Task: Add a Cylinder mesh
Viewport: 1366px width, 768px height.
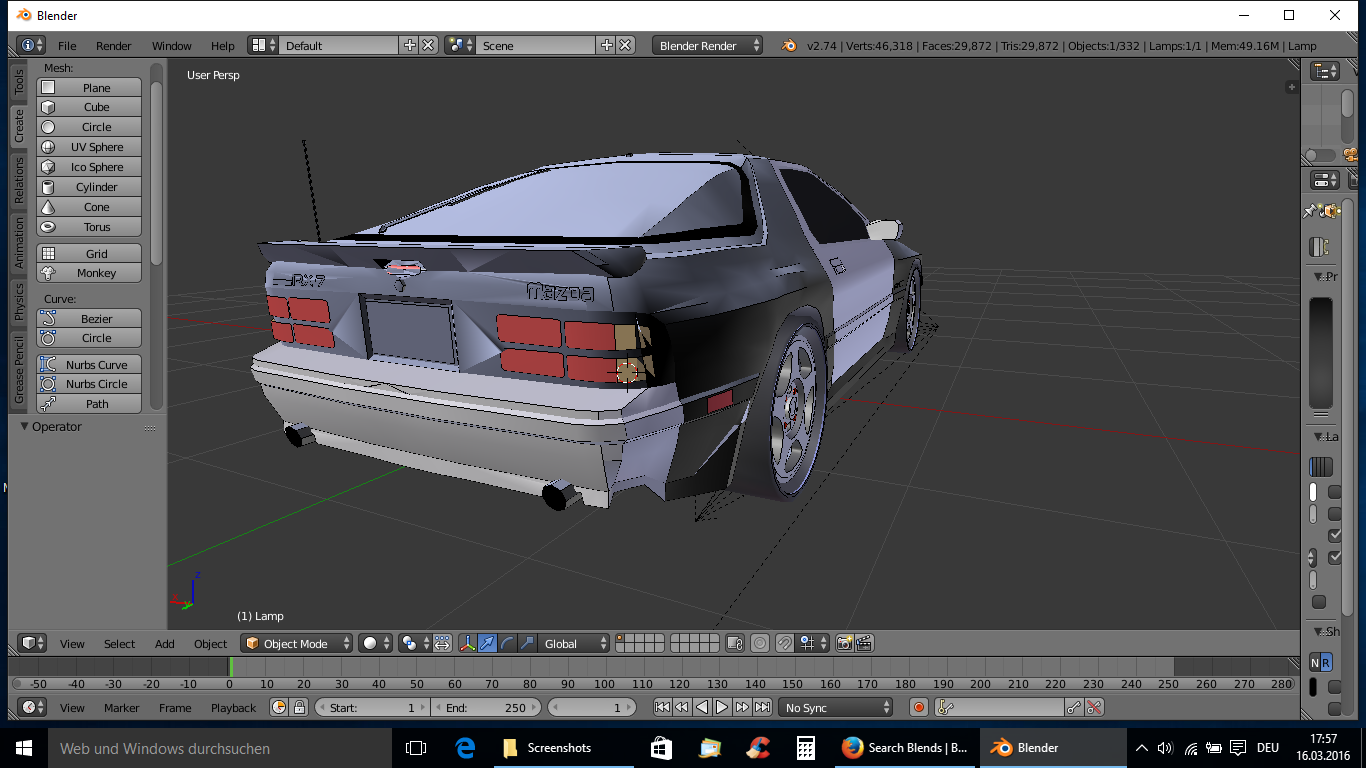Action: (x=89, y=187)
